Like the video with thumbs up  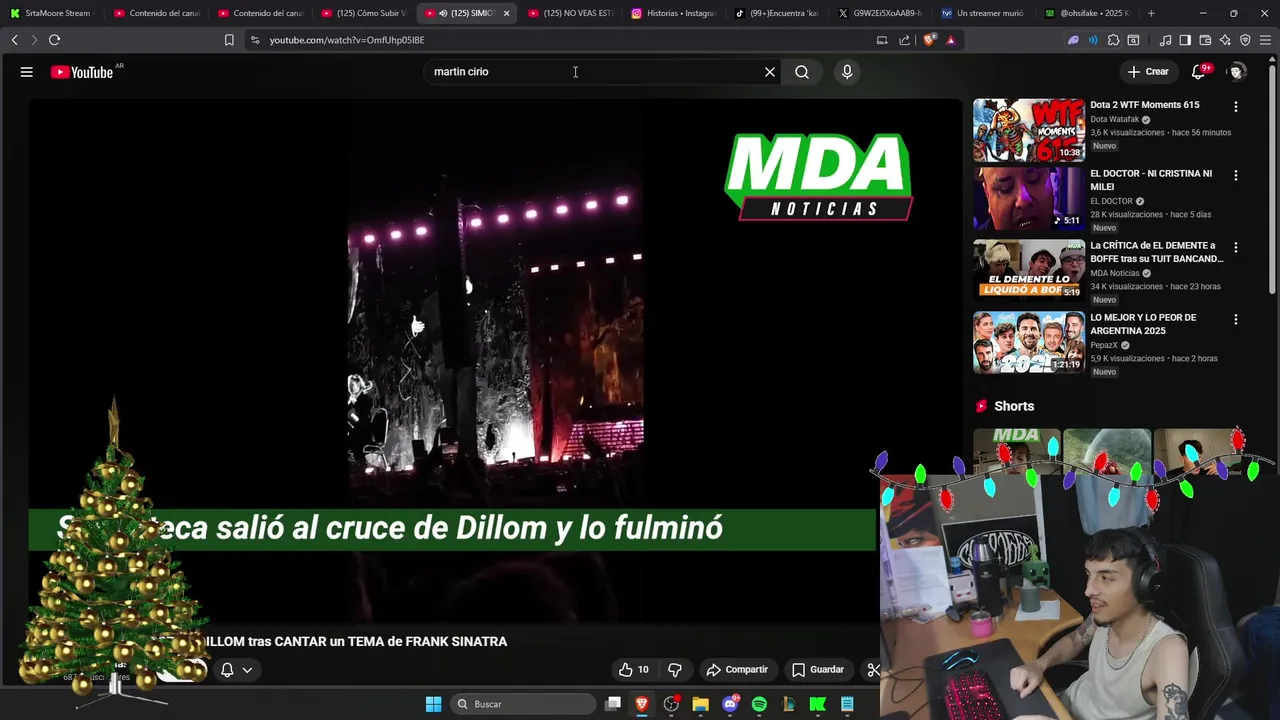coord(634,670)
